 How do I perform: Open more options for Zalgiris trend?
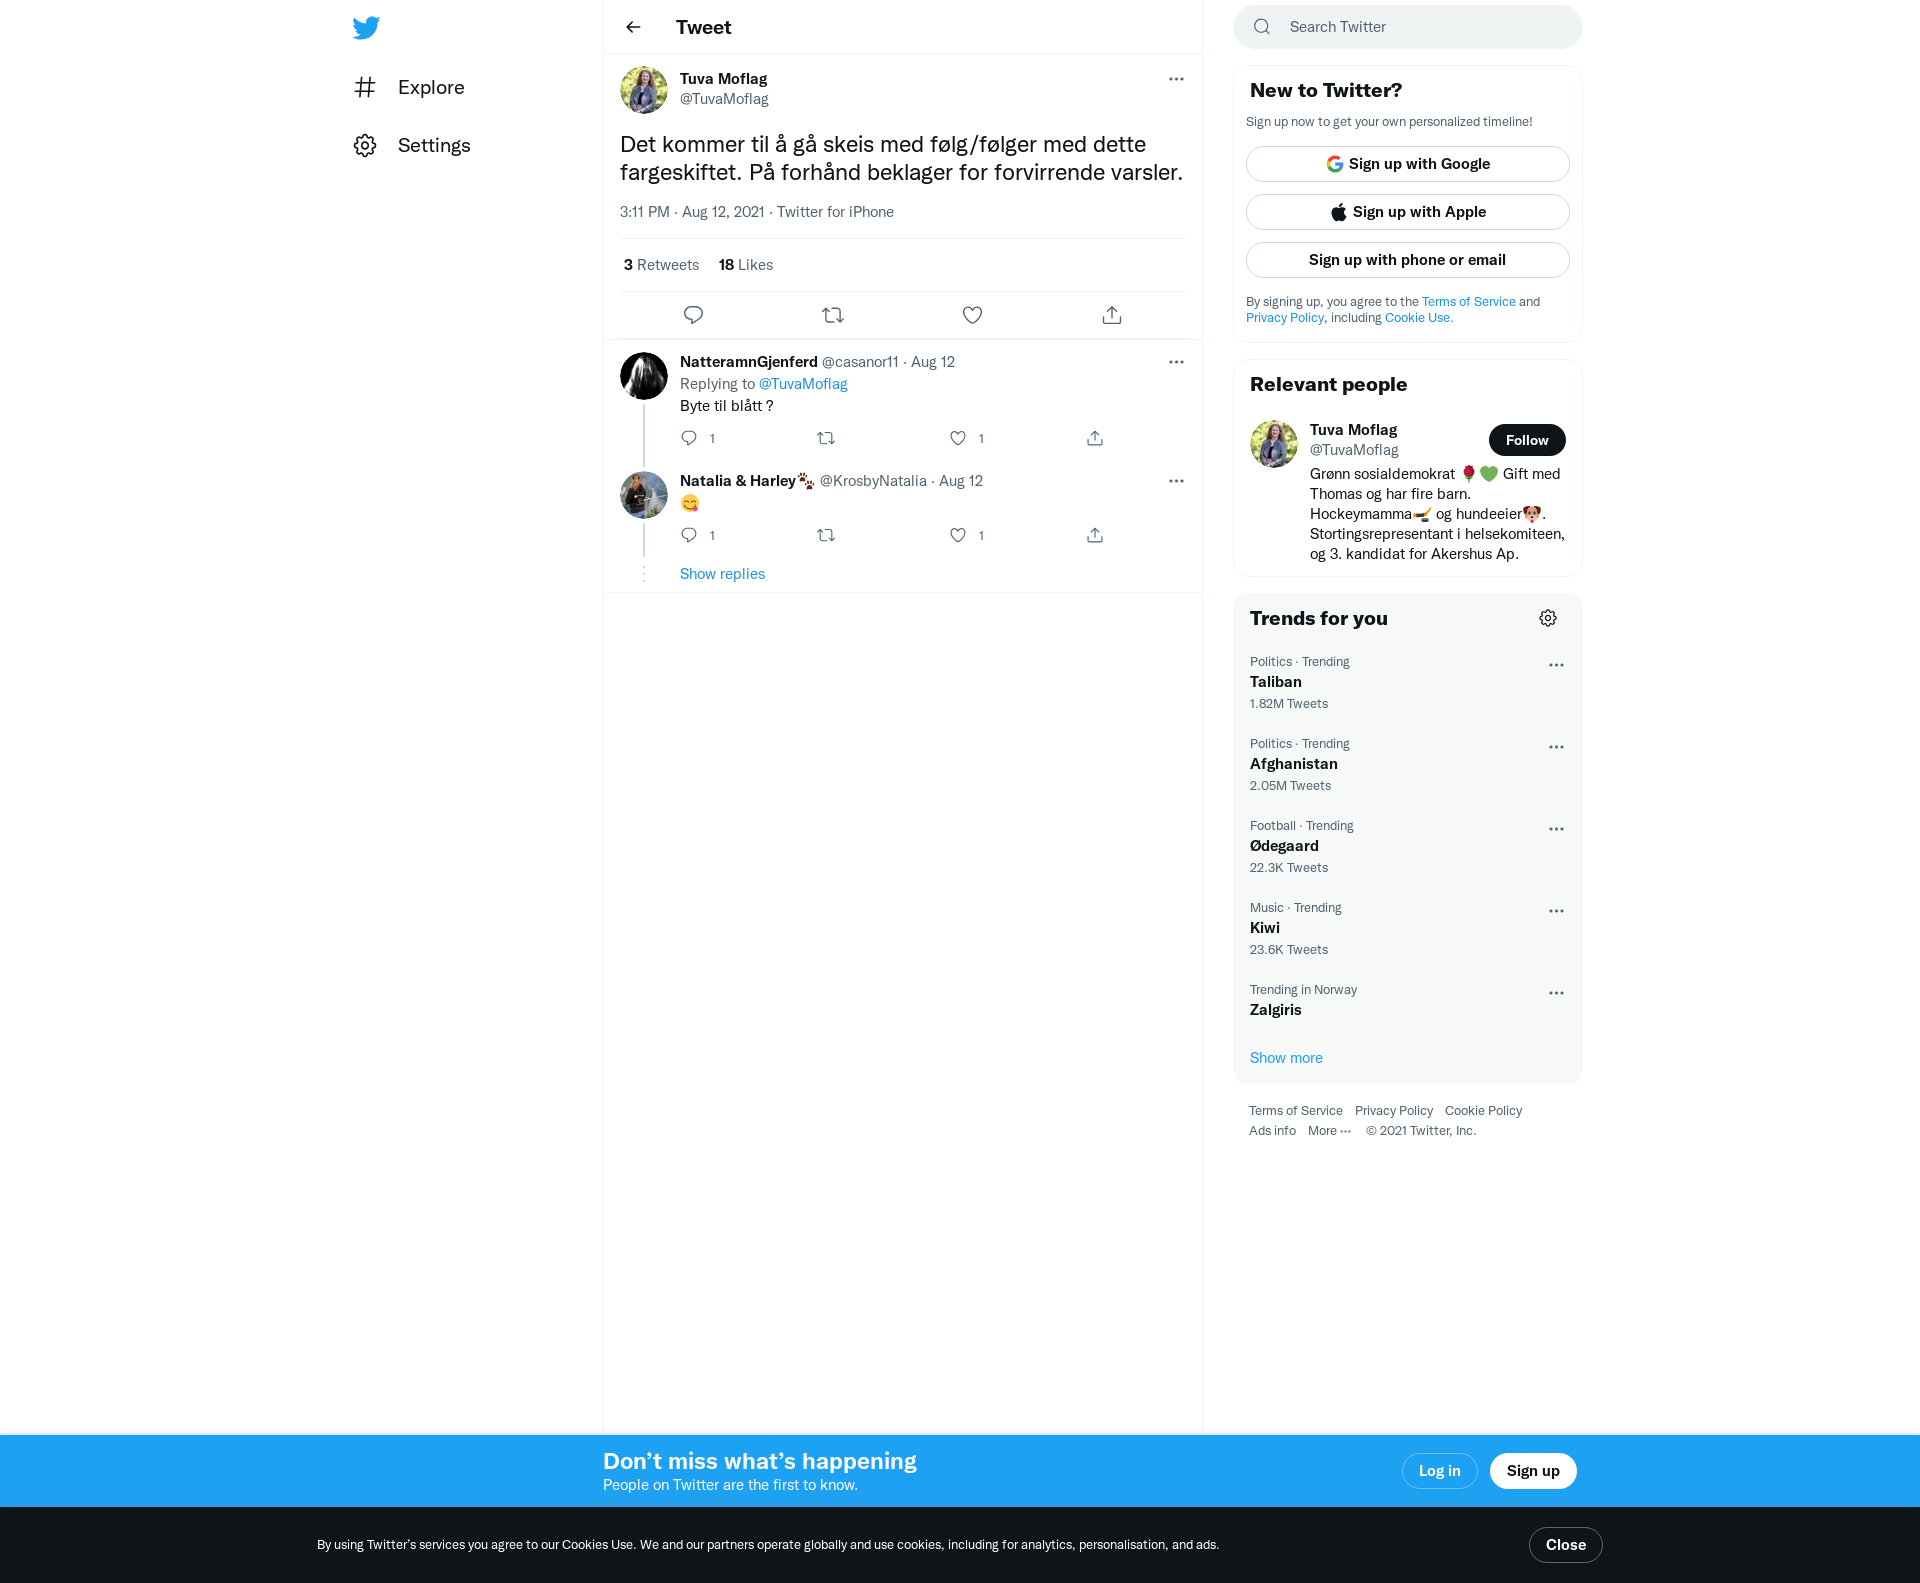(x=1556, y=993)
